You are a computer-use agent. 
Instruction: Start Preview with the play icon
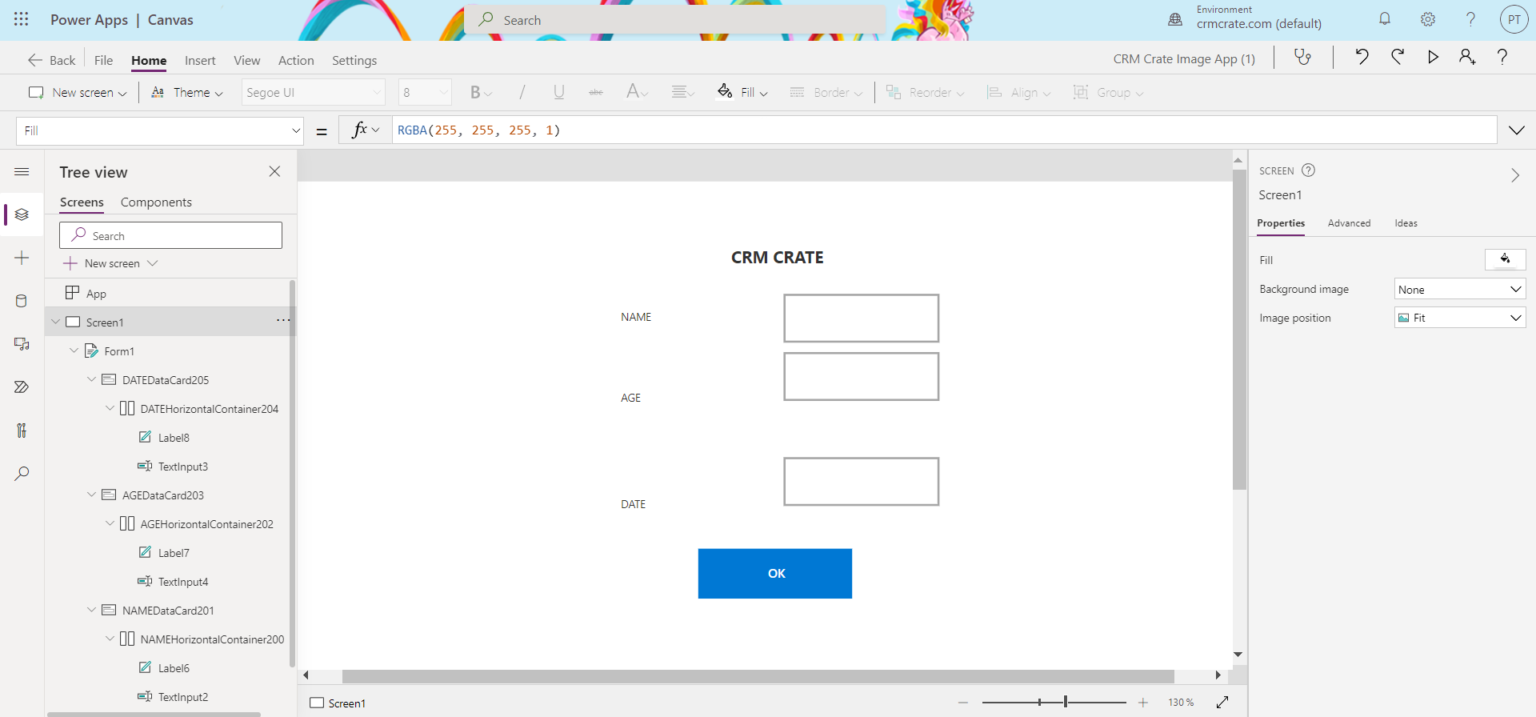[1432, 57]
